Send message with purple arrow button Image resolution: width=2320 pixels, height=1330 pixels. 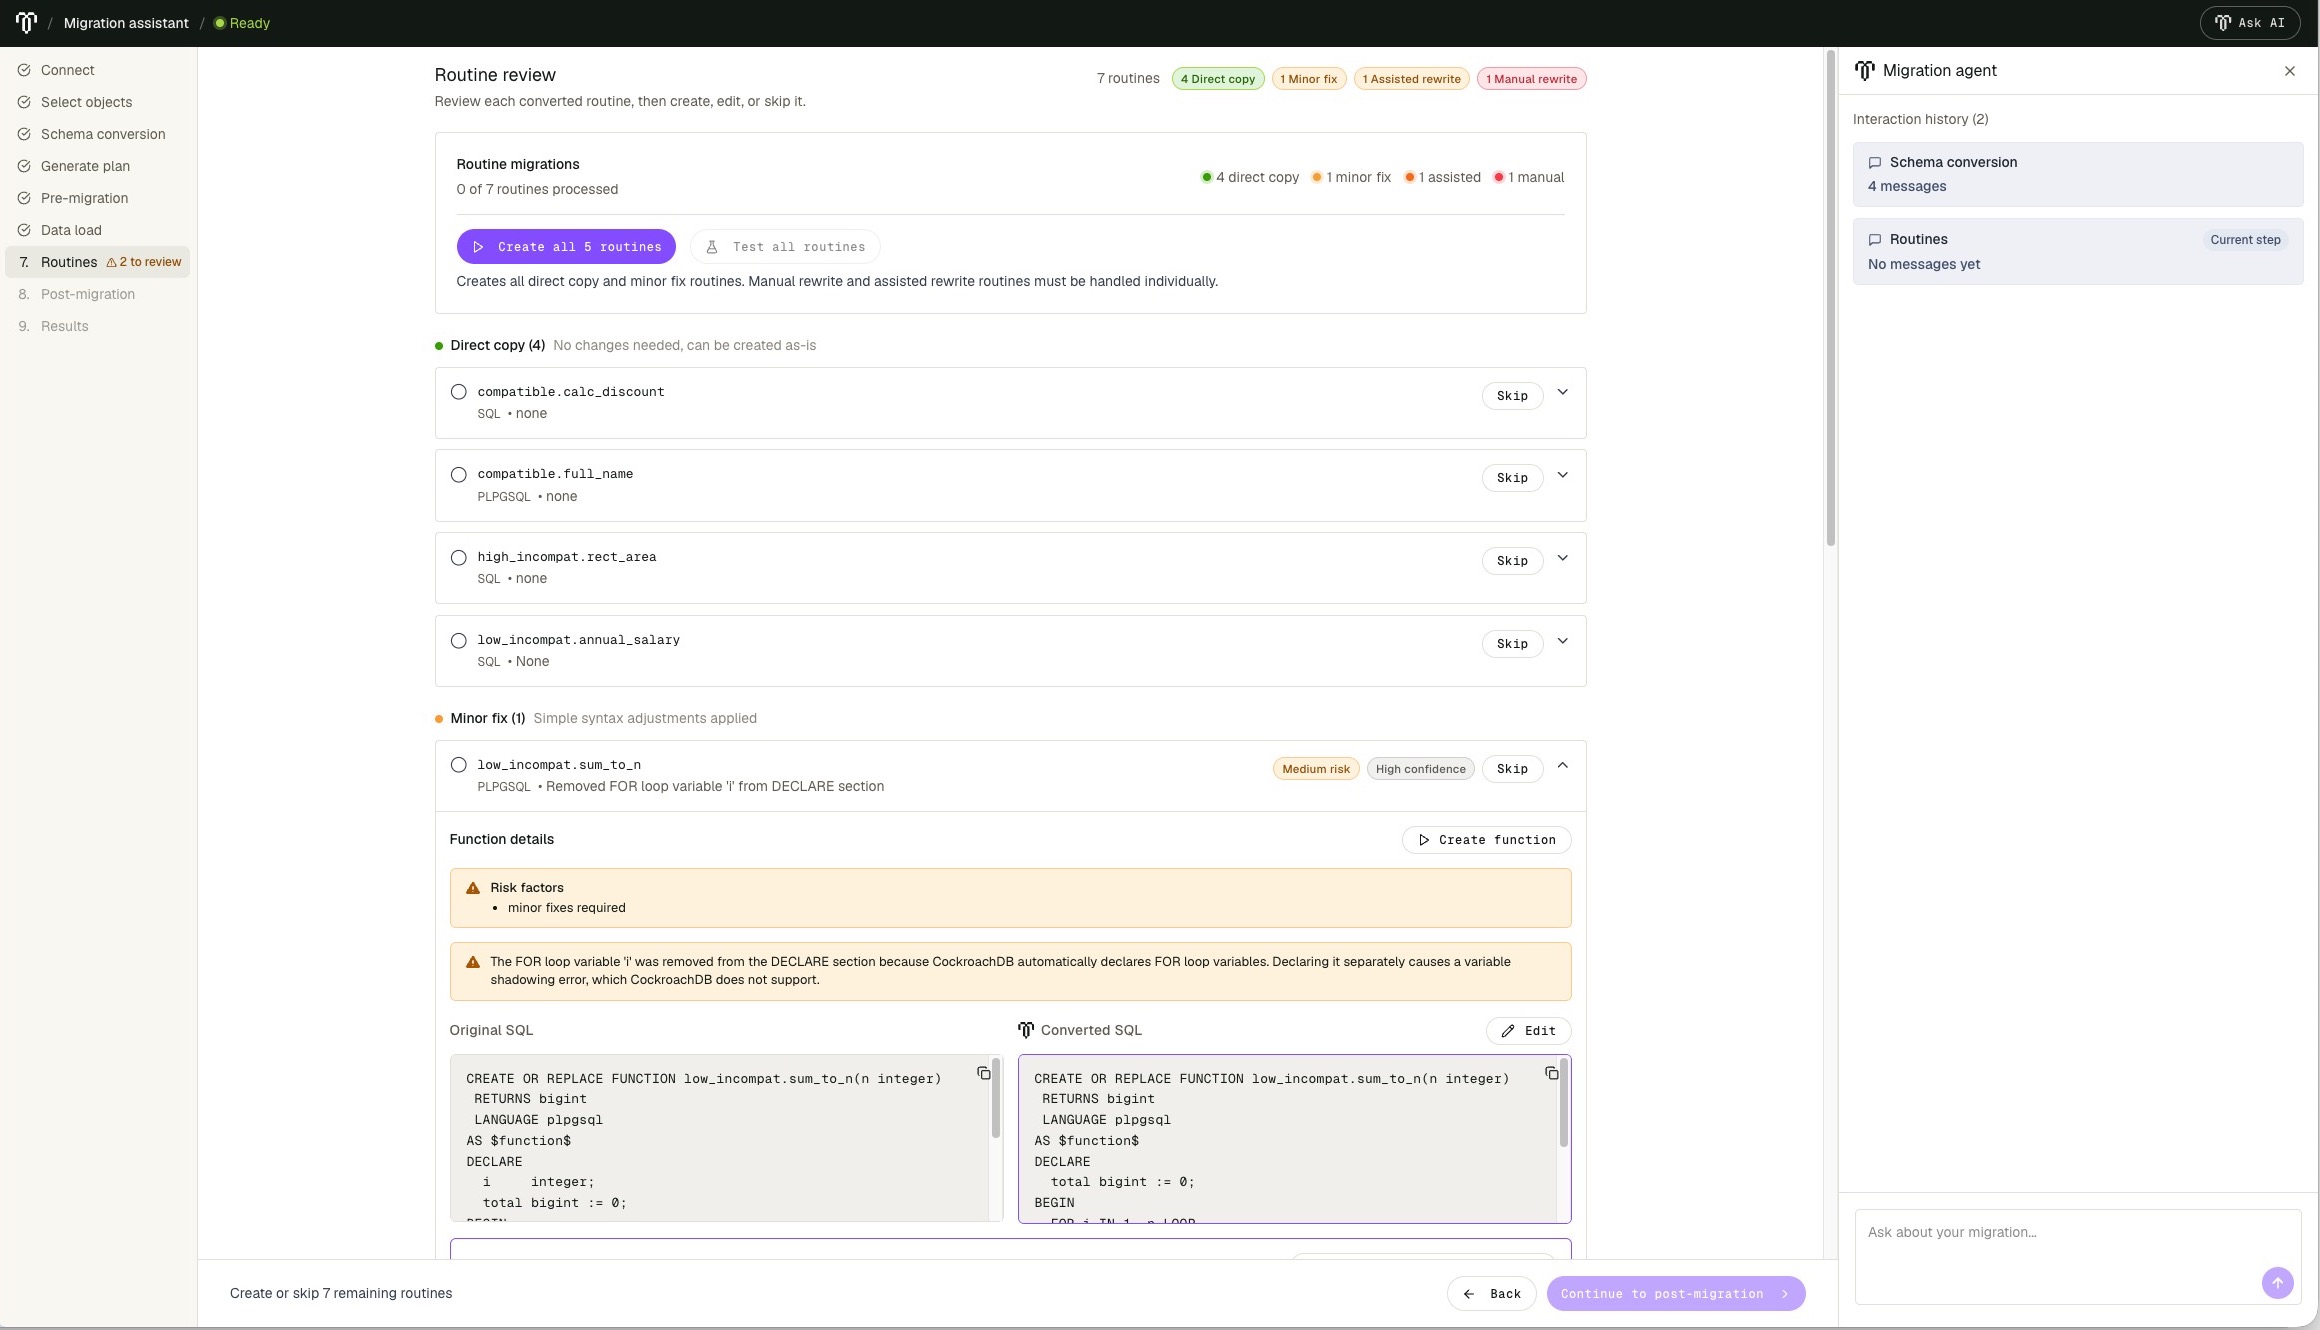pos(2277,1283)
